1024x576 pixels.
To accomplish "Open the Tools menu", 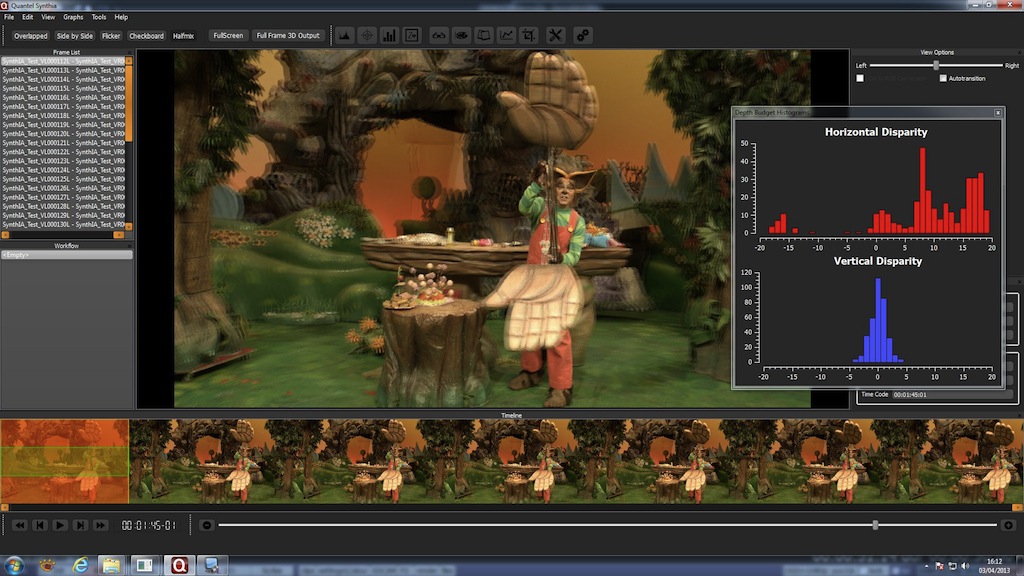I will (99, 17).
